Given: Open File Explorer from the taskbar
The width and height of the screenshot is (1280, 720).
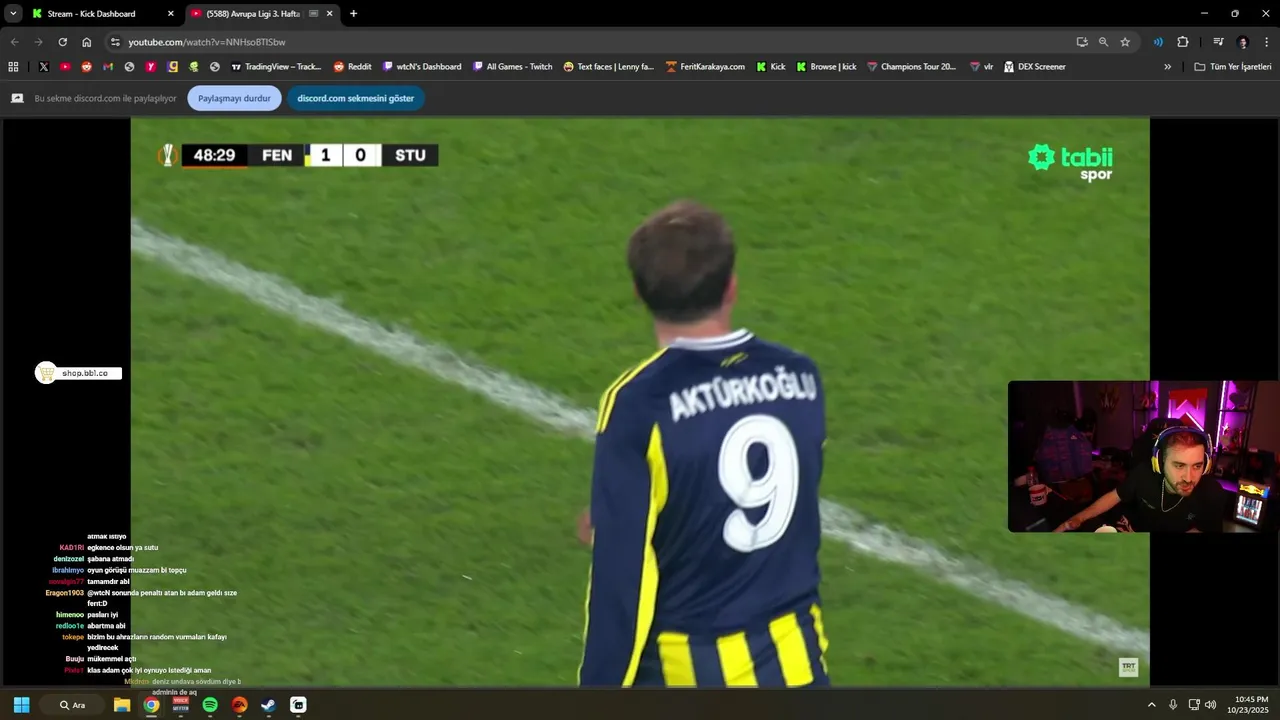Looking at the screenshot, I should tap(122, 705).
